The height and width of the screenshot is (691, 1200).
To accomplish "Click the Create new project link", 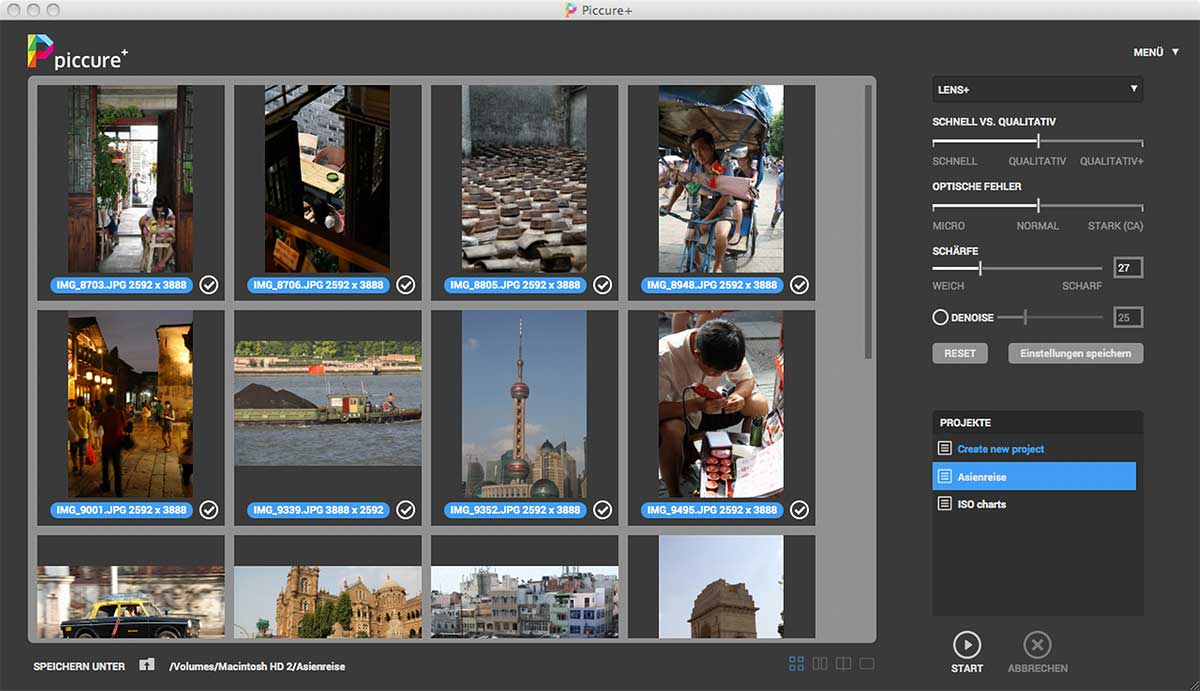I will pyautogui.click(x=1000, y=449).
